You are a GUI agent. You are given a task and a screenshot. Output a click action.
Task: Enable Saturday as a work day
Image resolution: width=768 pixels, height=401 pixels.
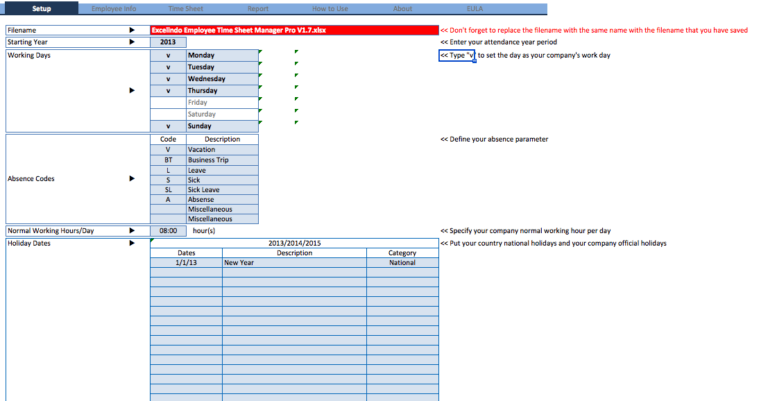click(168, 114)
